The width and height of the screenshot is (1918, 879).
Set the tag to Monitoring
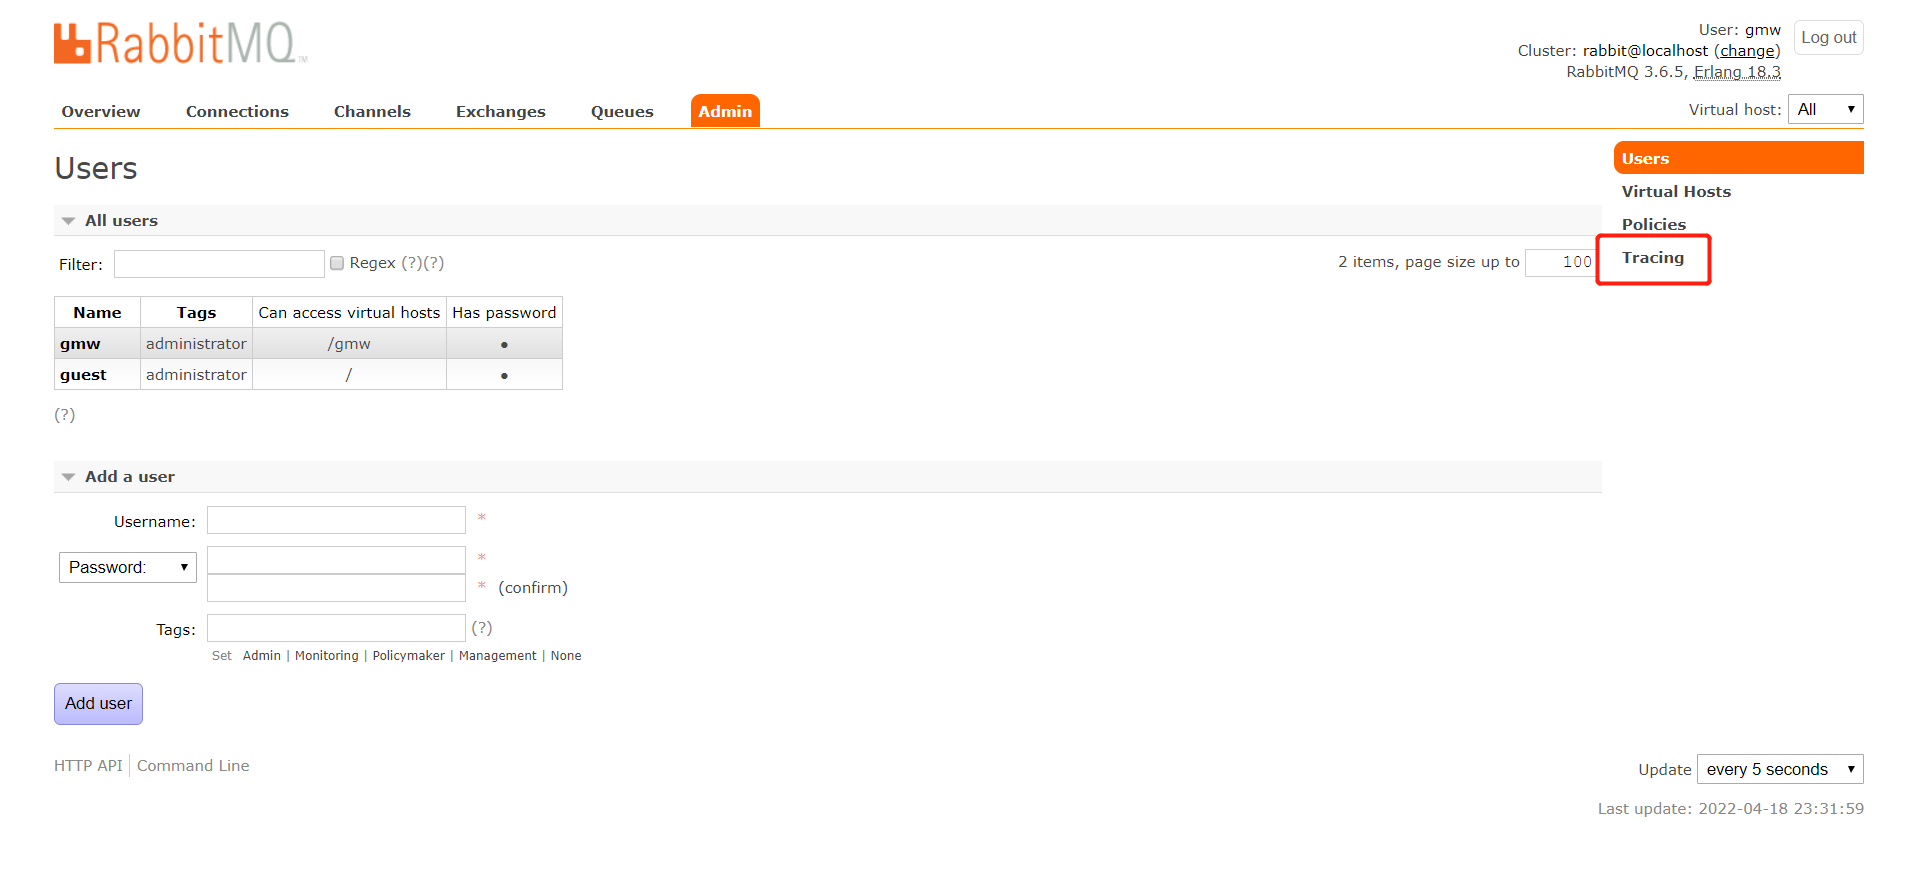[327, 656]
